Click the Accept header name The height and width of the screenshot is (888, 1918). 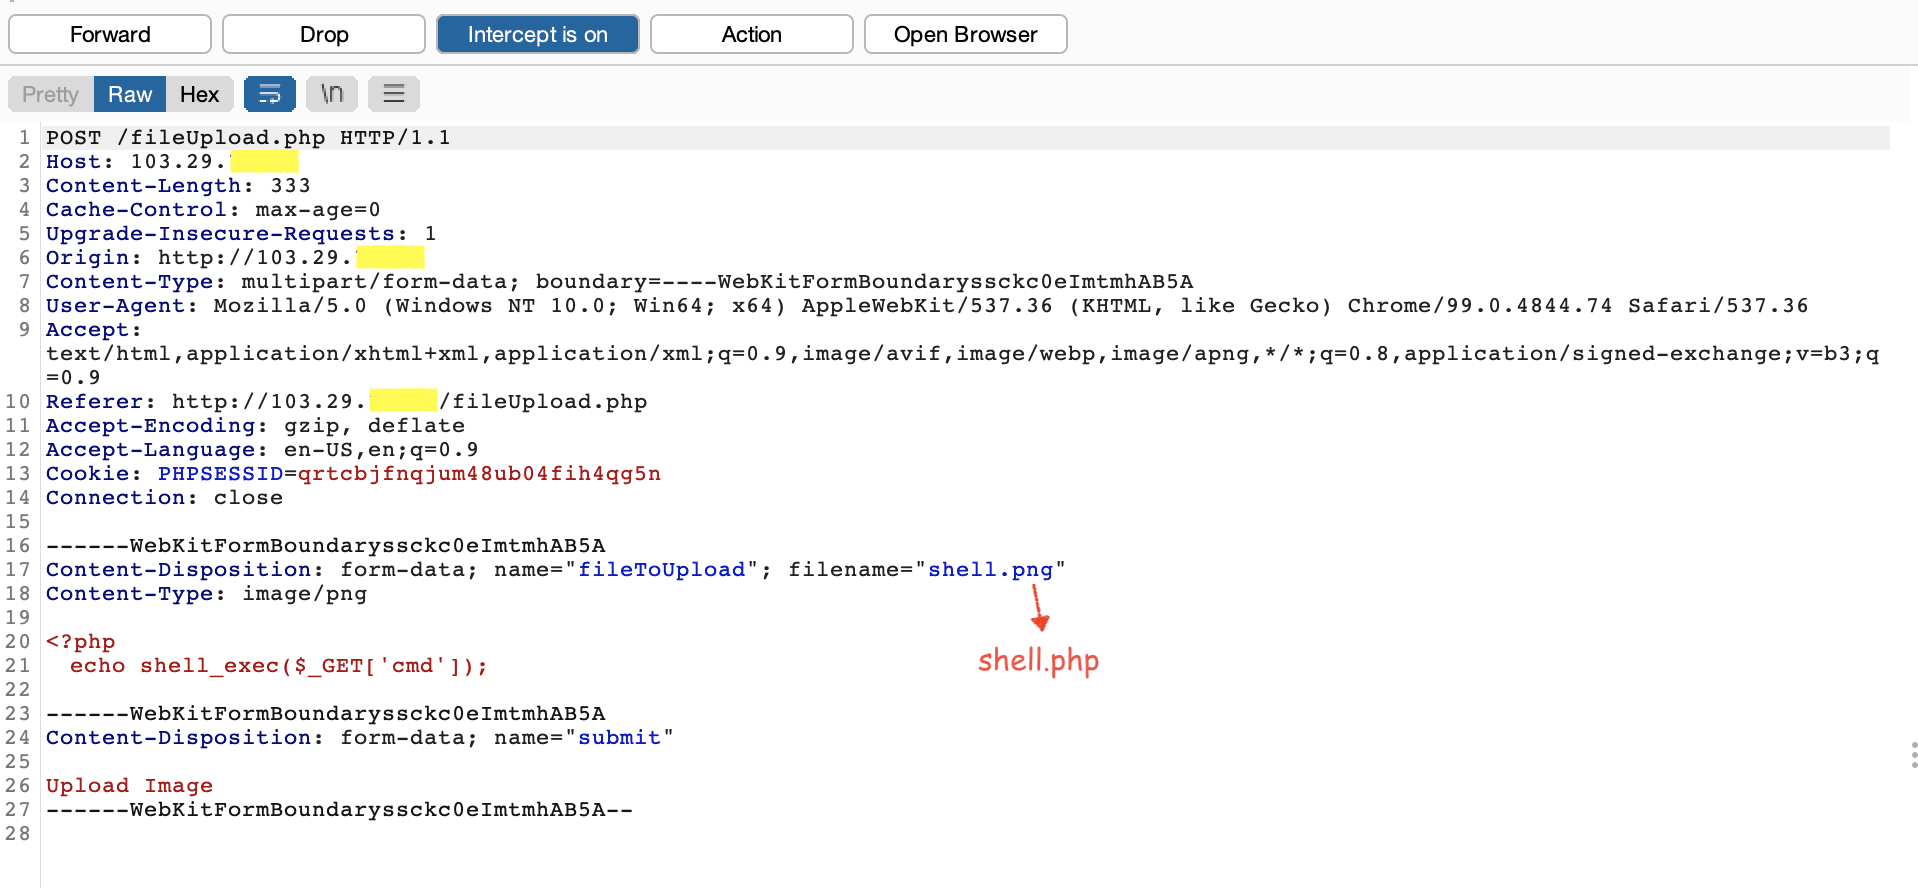coord(93,329)
